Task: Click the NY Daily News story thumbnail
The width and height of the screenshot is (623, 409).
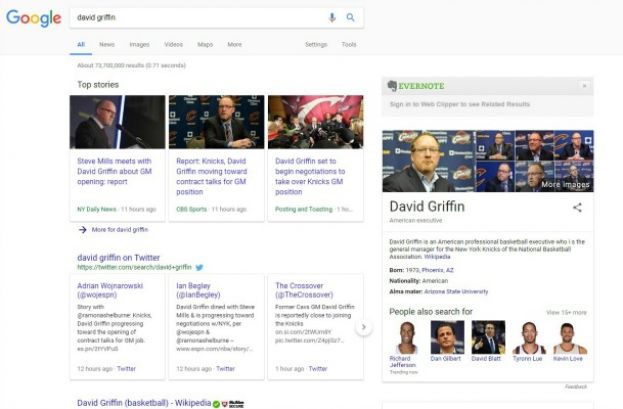Action: pos(117,122)
